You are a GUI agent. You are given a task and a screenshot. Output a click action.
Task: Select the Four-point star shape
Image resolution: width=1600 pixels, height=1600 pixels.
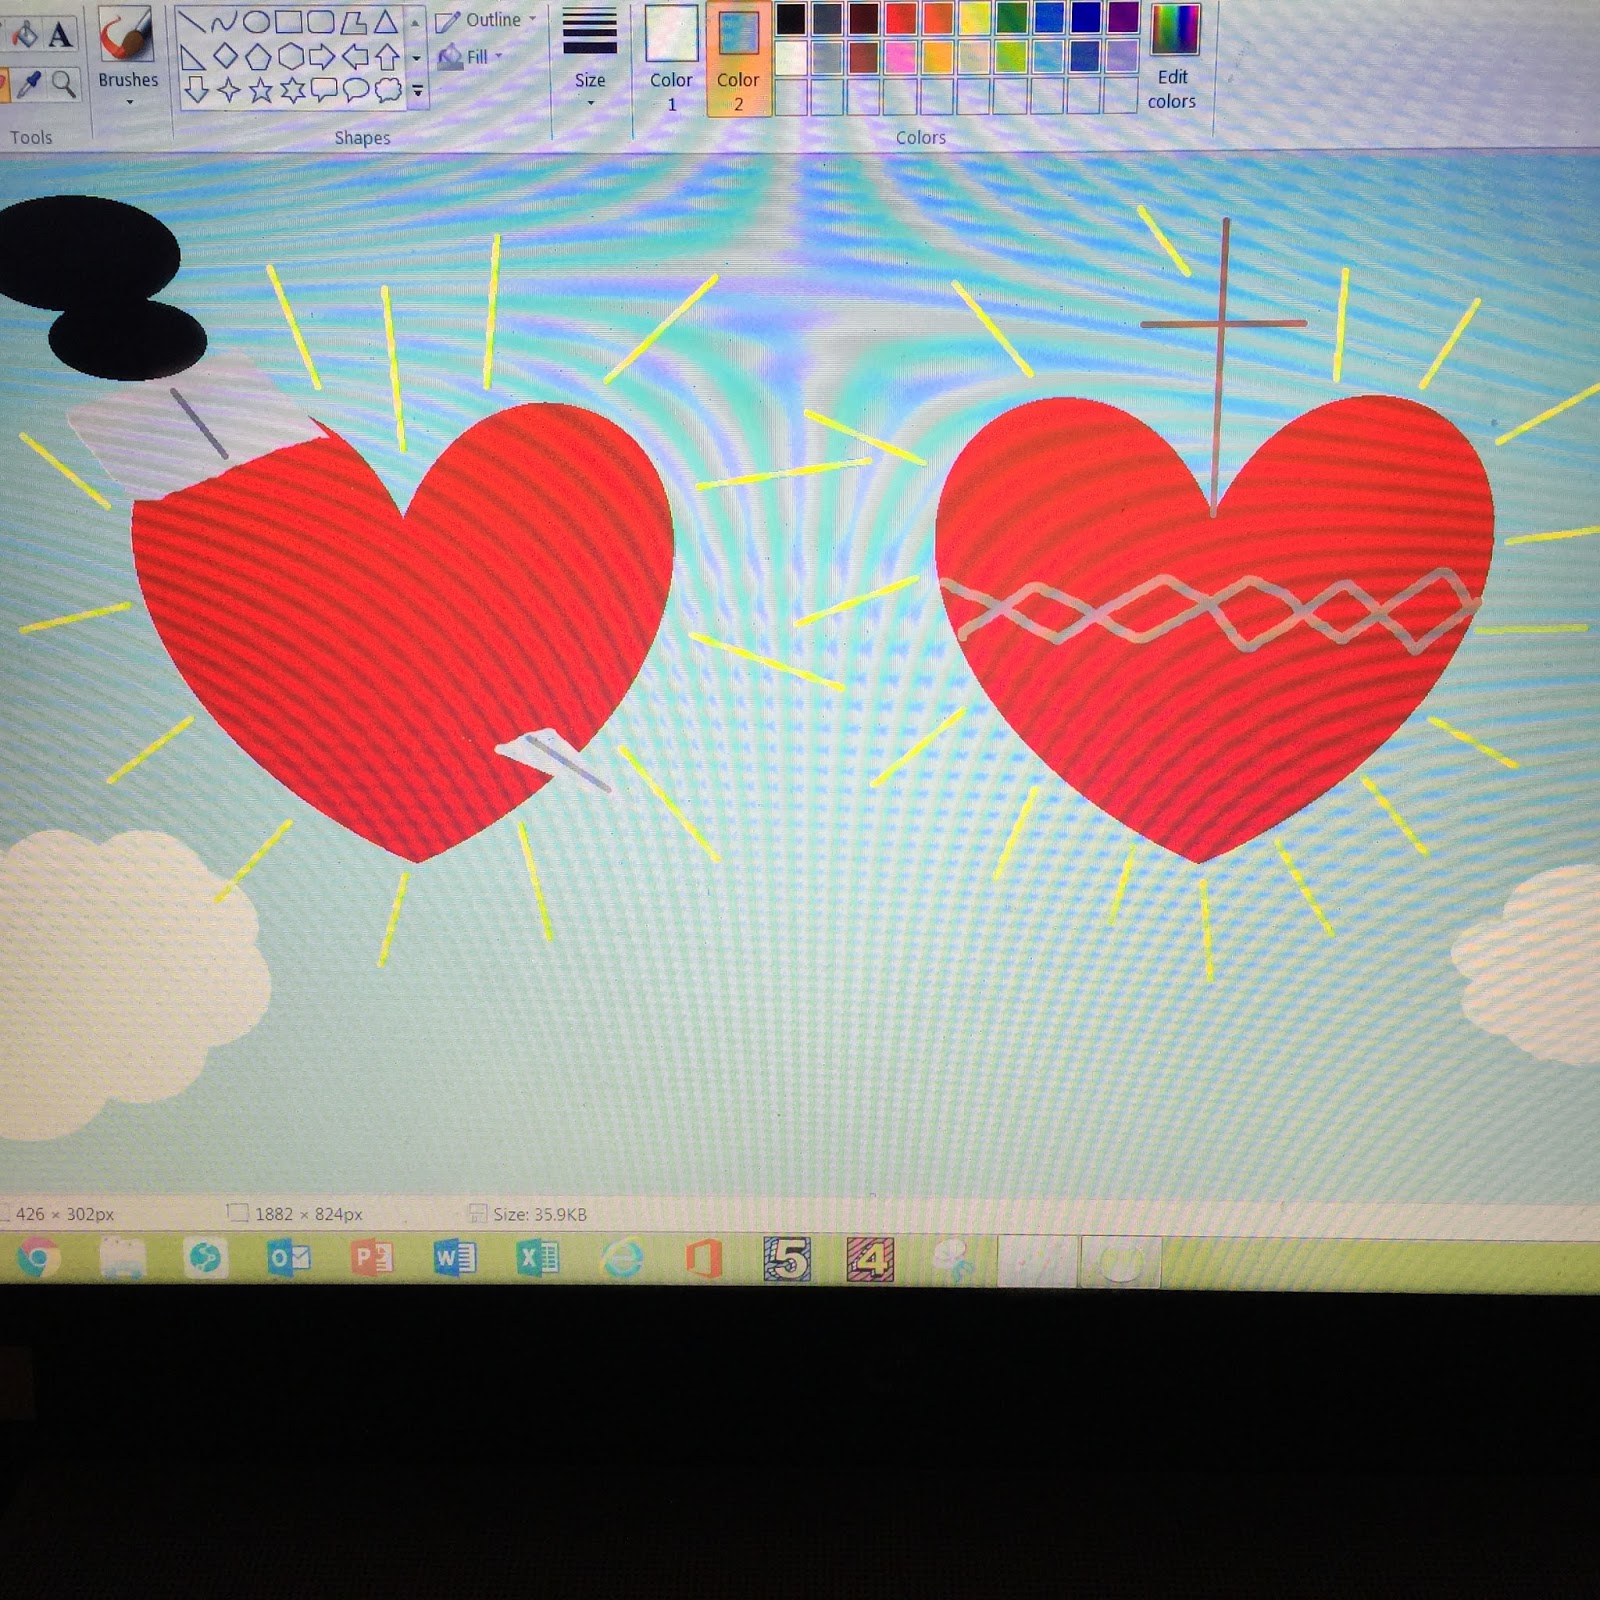click(x=229, y=91)
